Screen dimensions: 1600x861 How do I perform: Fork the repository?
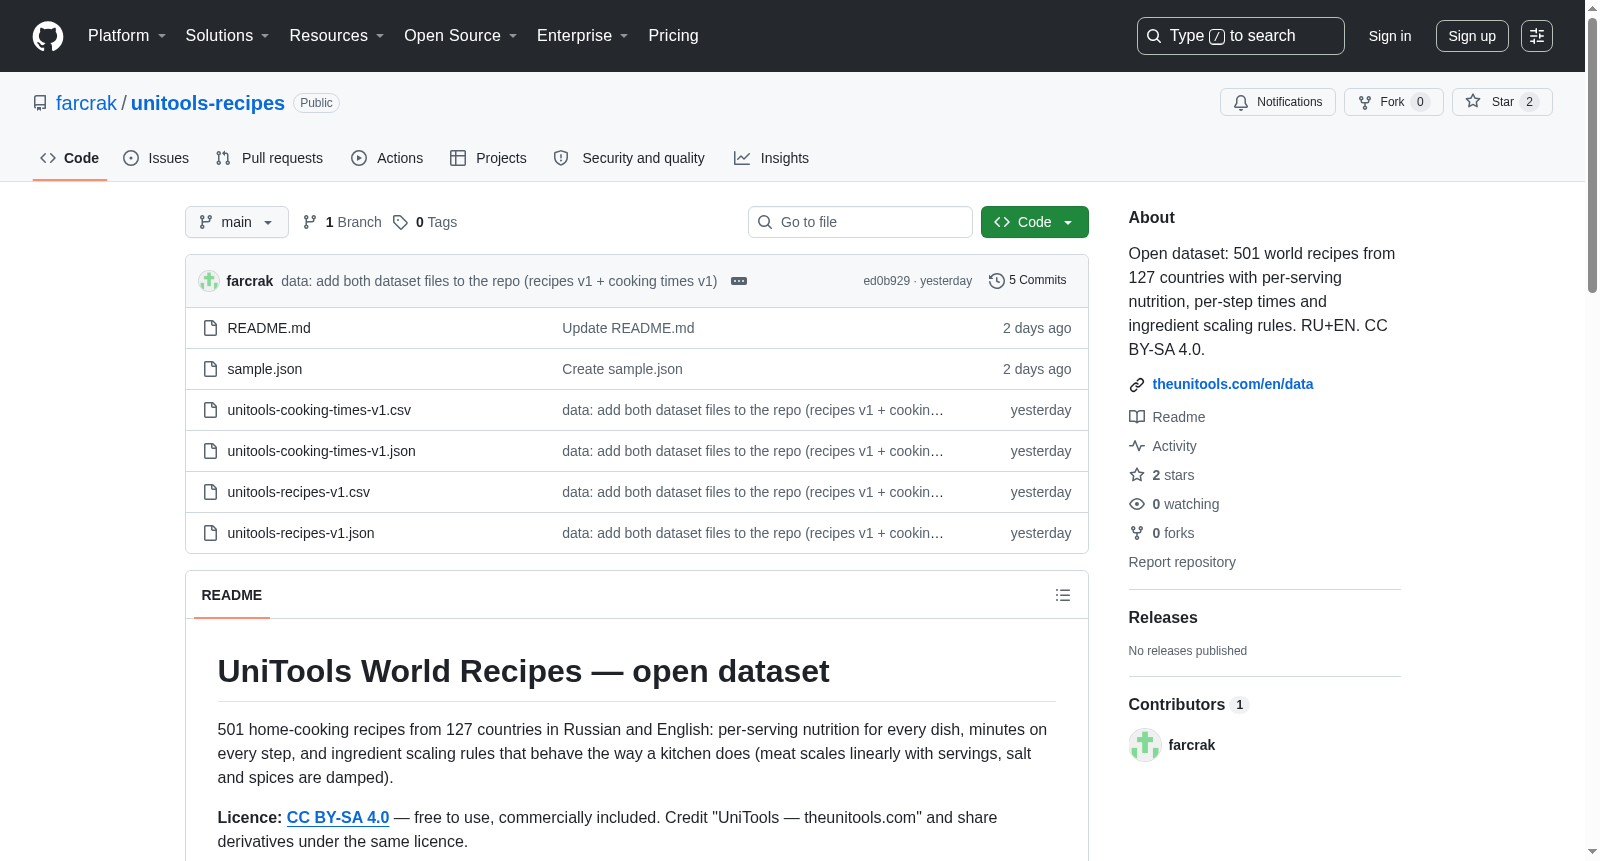1394,102
